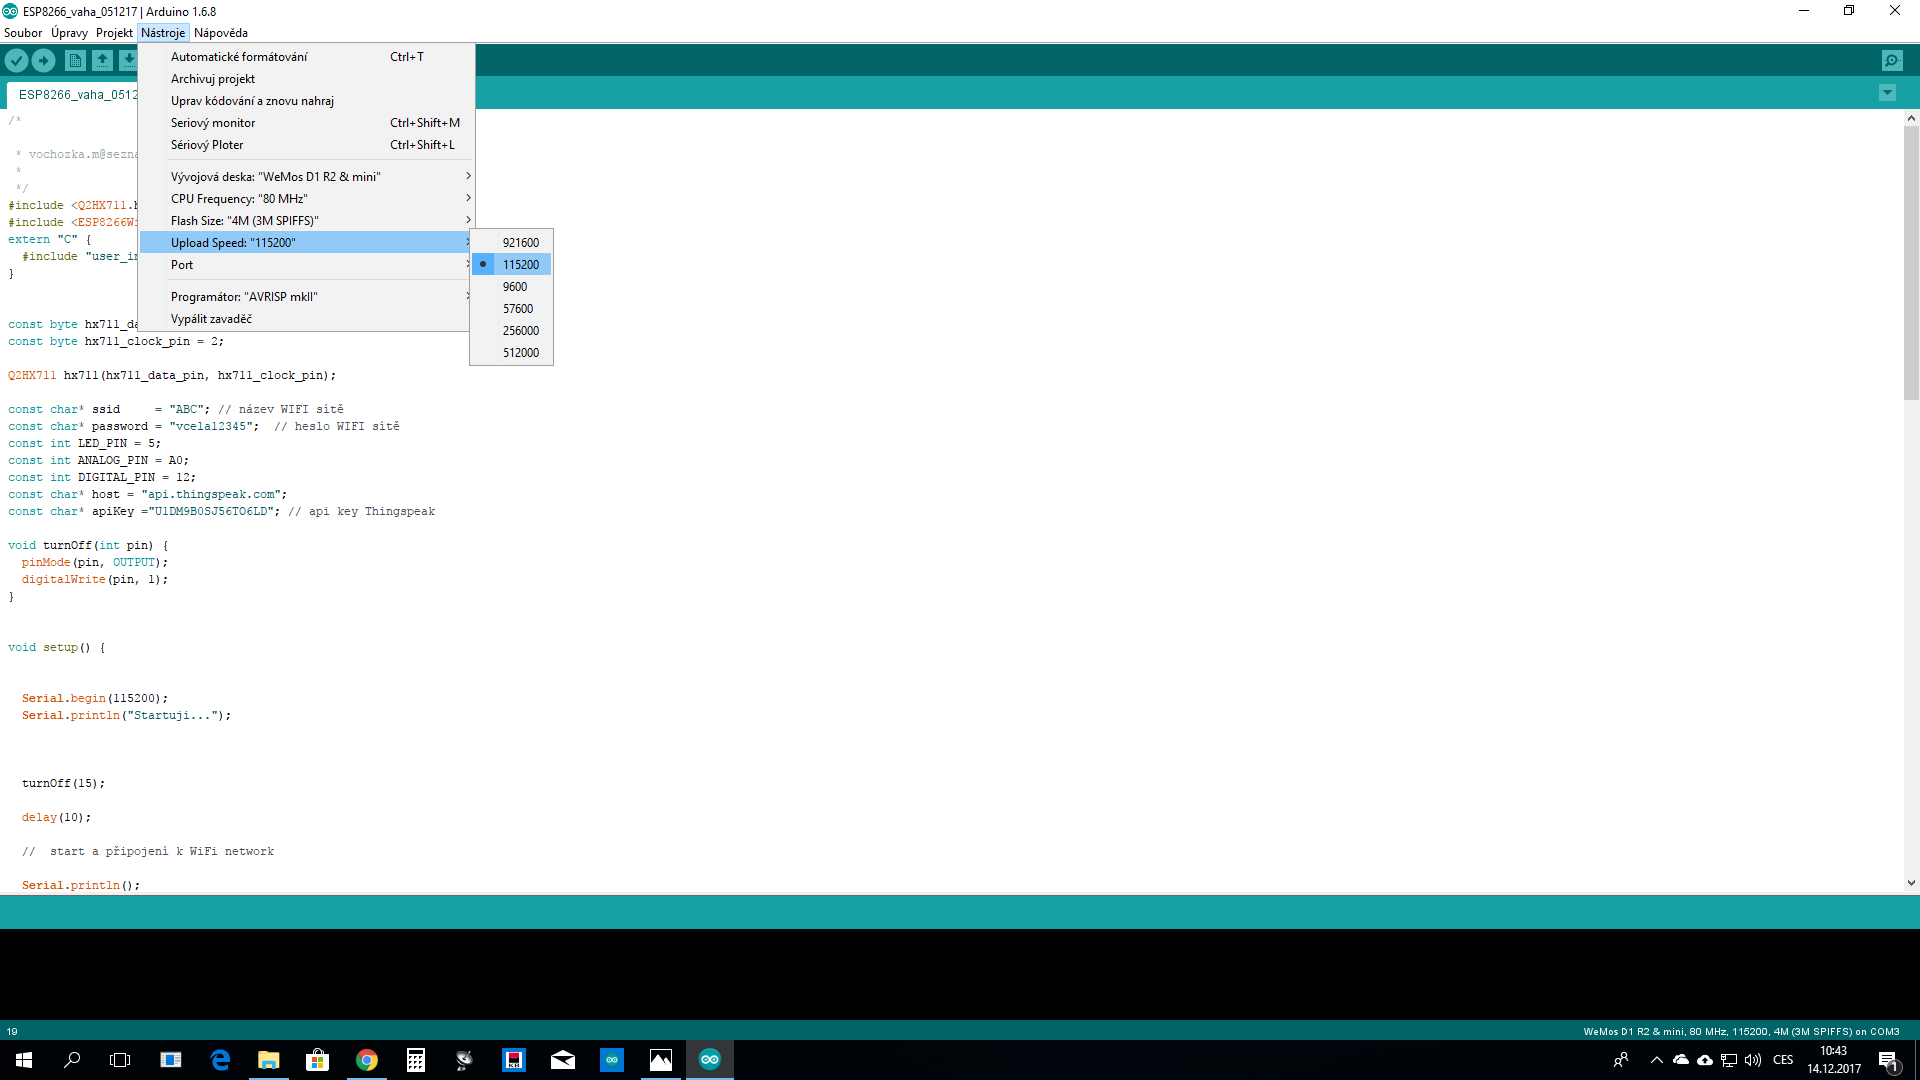Click the Upload arrow toolbar icon

click(44, 61)
